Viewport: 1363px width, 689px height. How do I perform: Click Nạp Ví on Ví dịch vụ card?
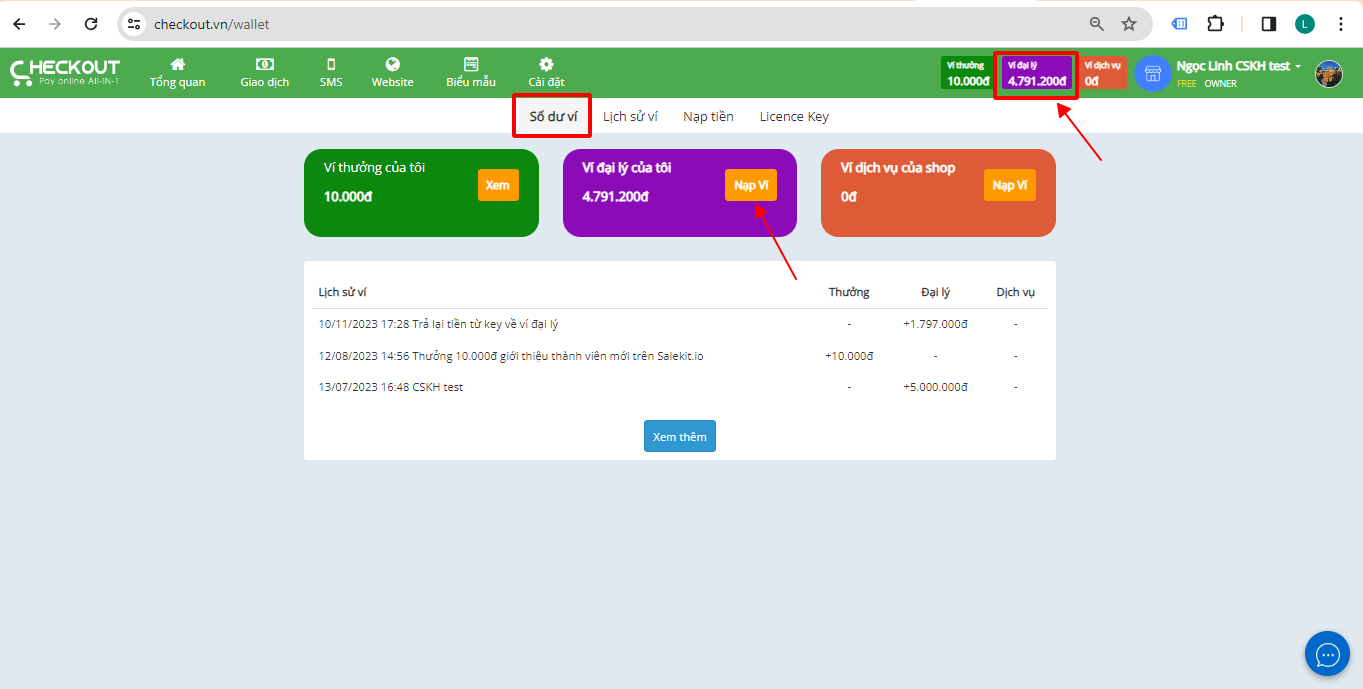[1009, 185]
